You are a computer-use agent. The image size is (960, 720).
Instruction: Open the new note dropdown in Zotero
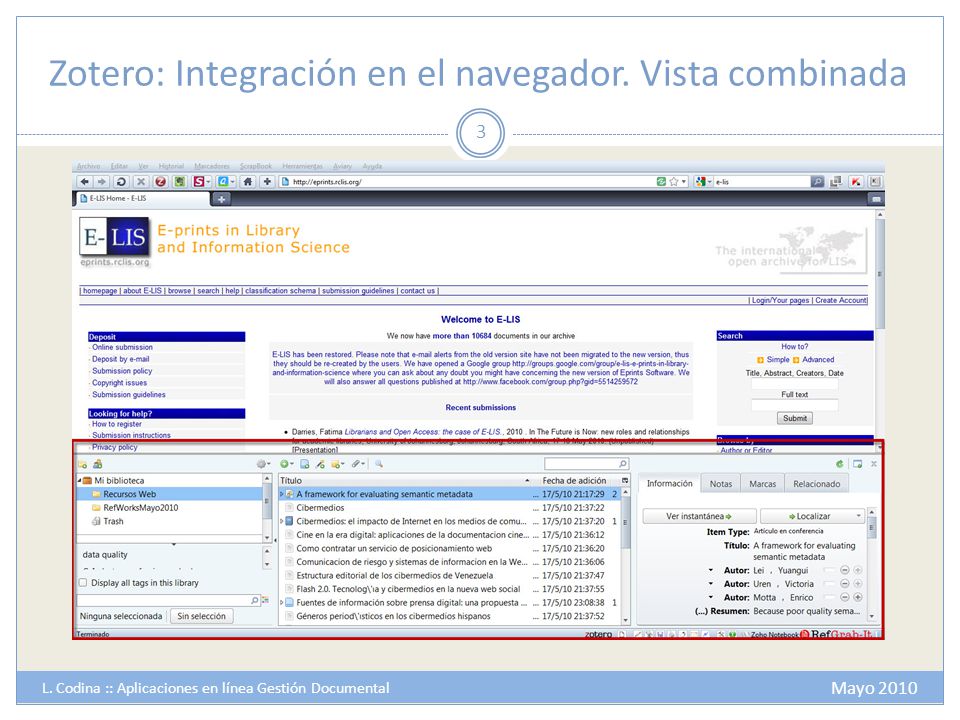(337, 464)
